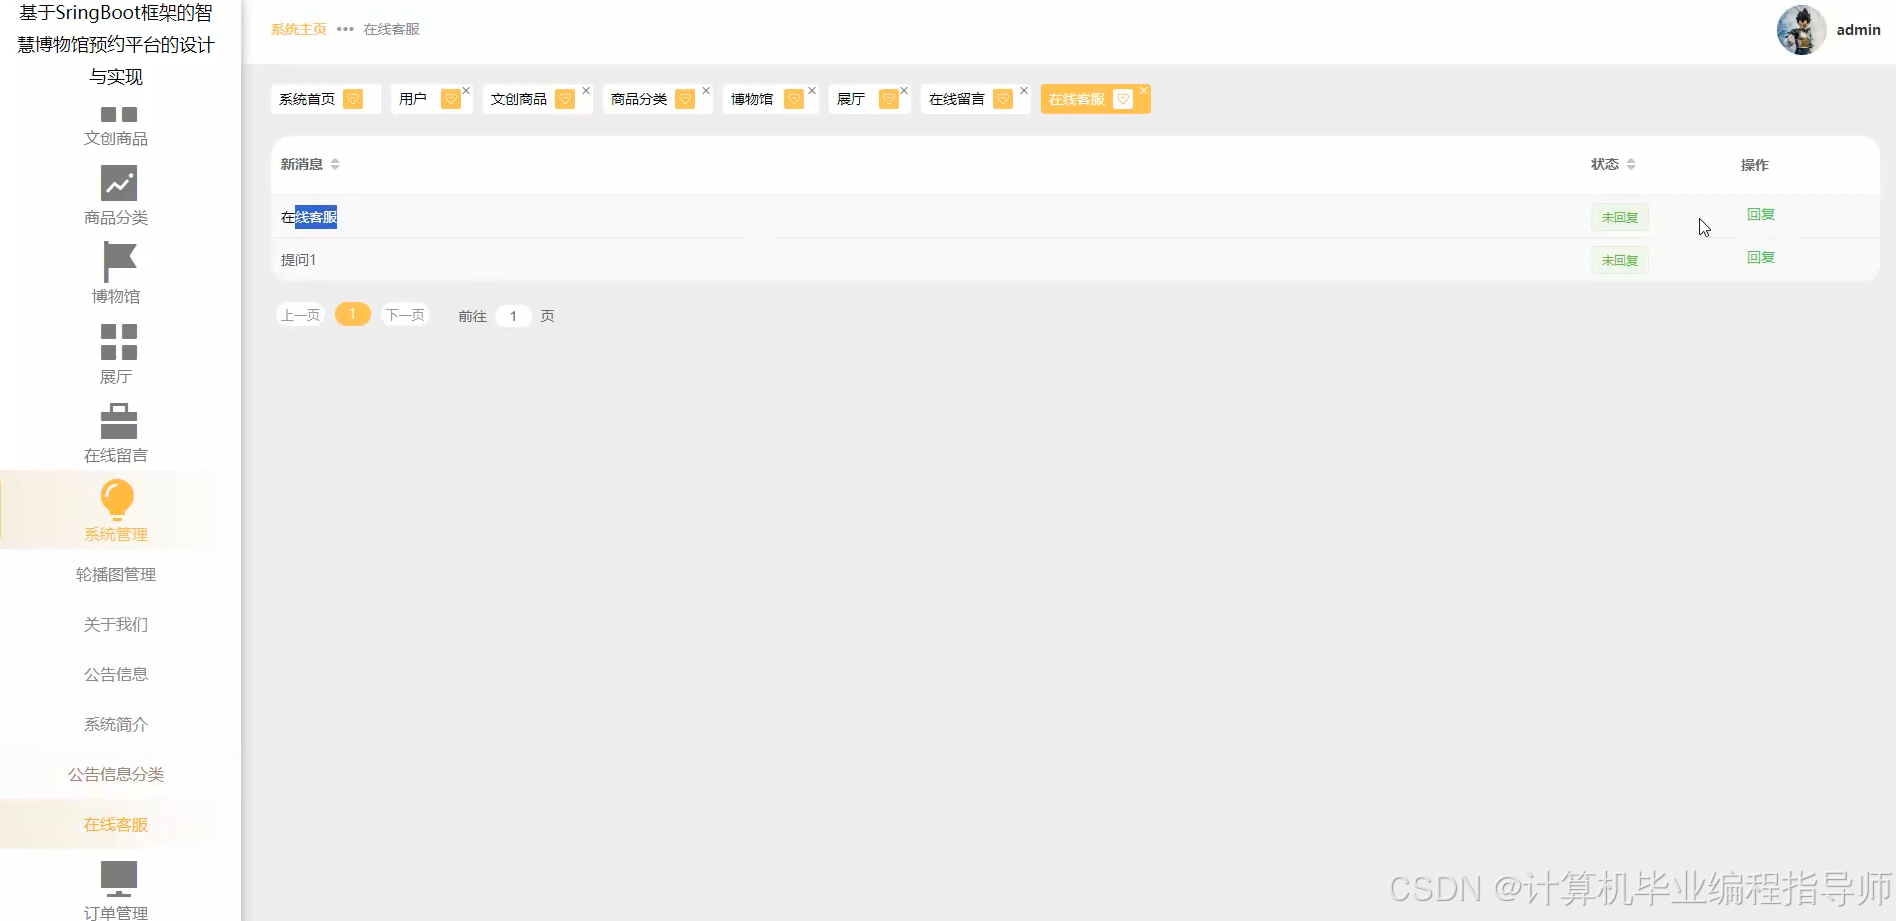Go to 上一页 previous page
The width and height of the screenshot is (1896, 921).
300,315
